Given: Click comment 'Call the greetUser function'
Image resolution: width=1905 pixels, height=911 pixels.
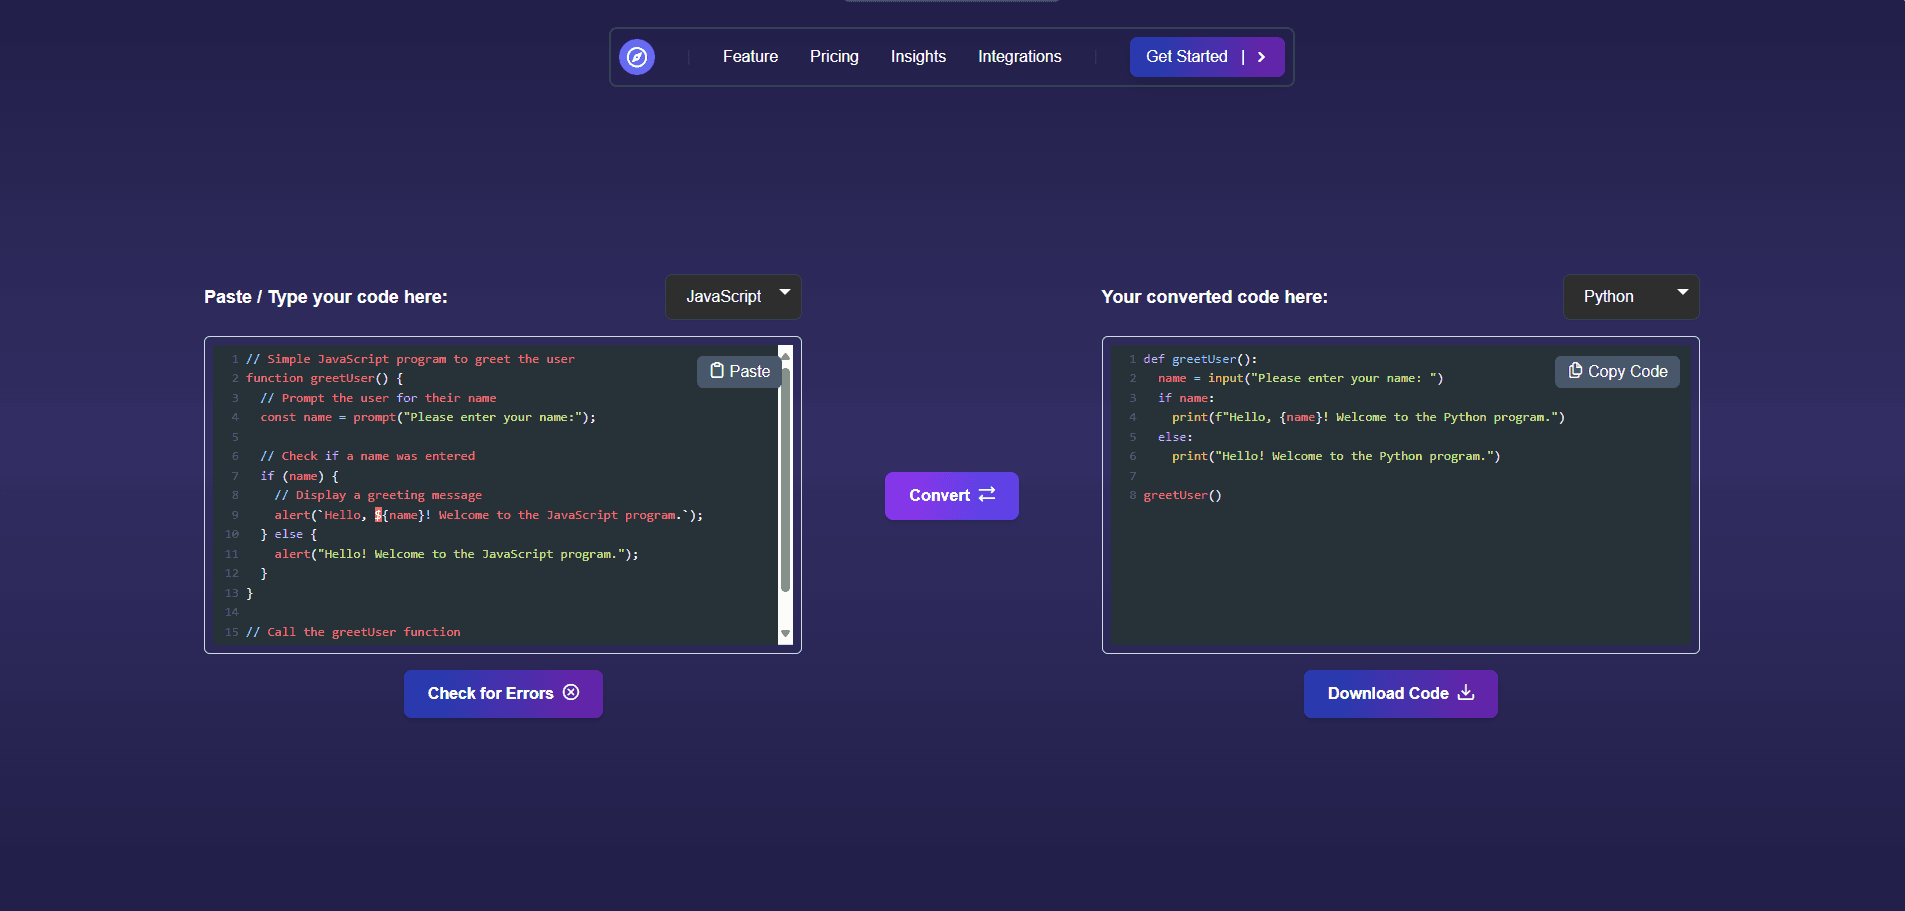Looking at the screenshot, I should (353, 632).
